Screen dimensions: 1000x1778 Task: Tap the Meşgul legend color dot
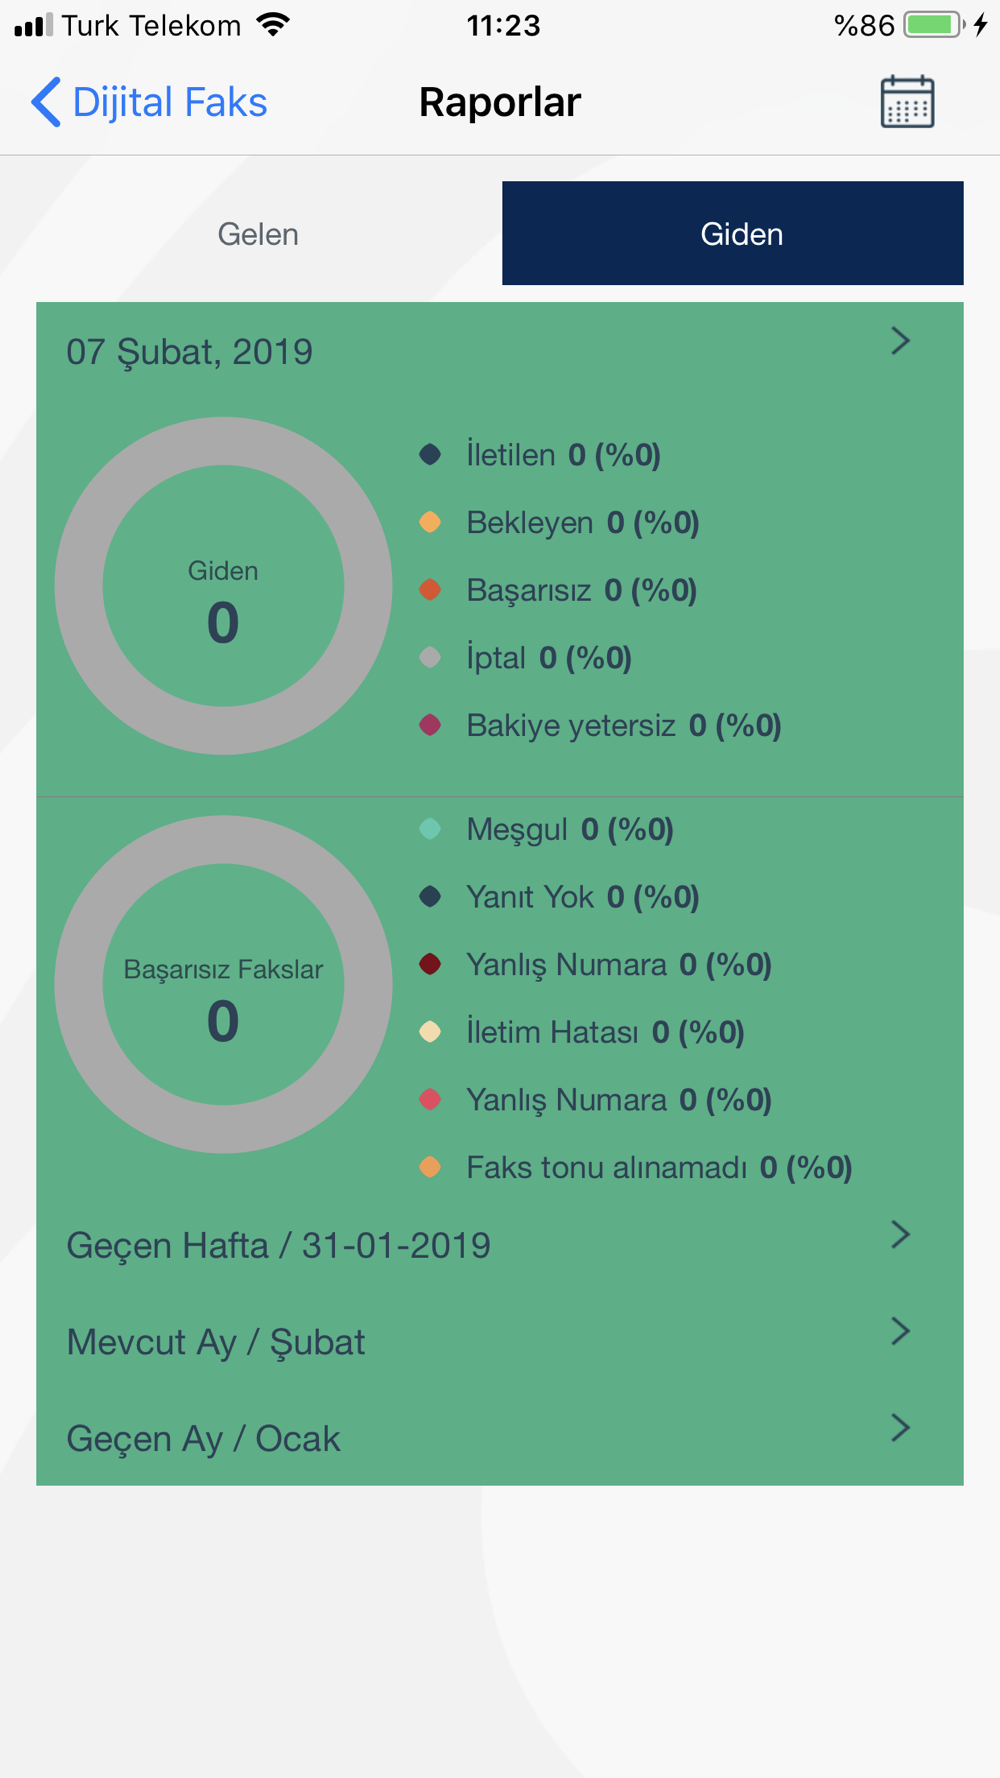tap(430, 829)
